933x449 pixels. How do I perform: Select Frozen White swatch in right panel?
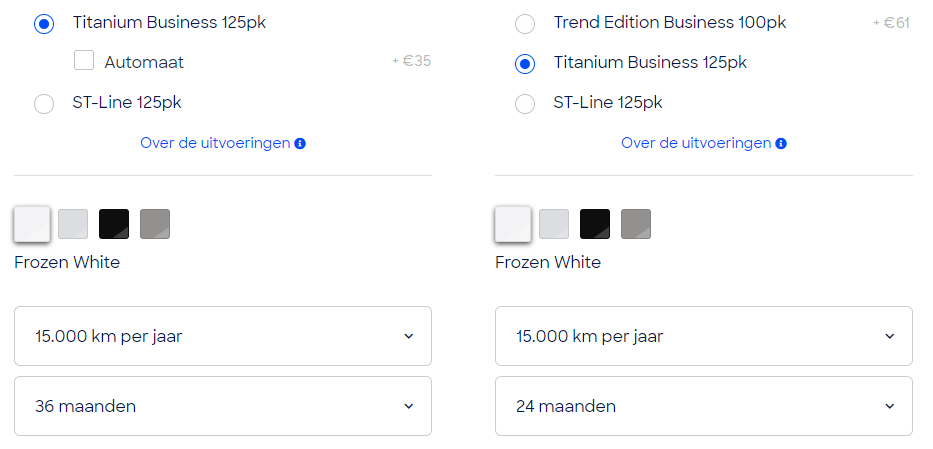click(x=513, y=224)
